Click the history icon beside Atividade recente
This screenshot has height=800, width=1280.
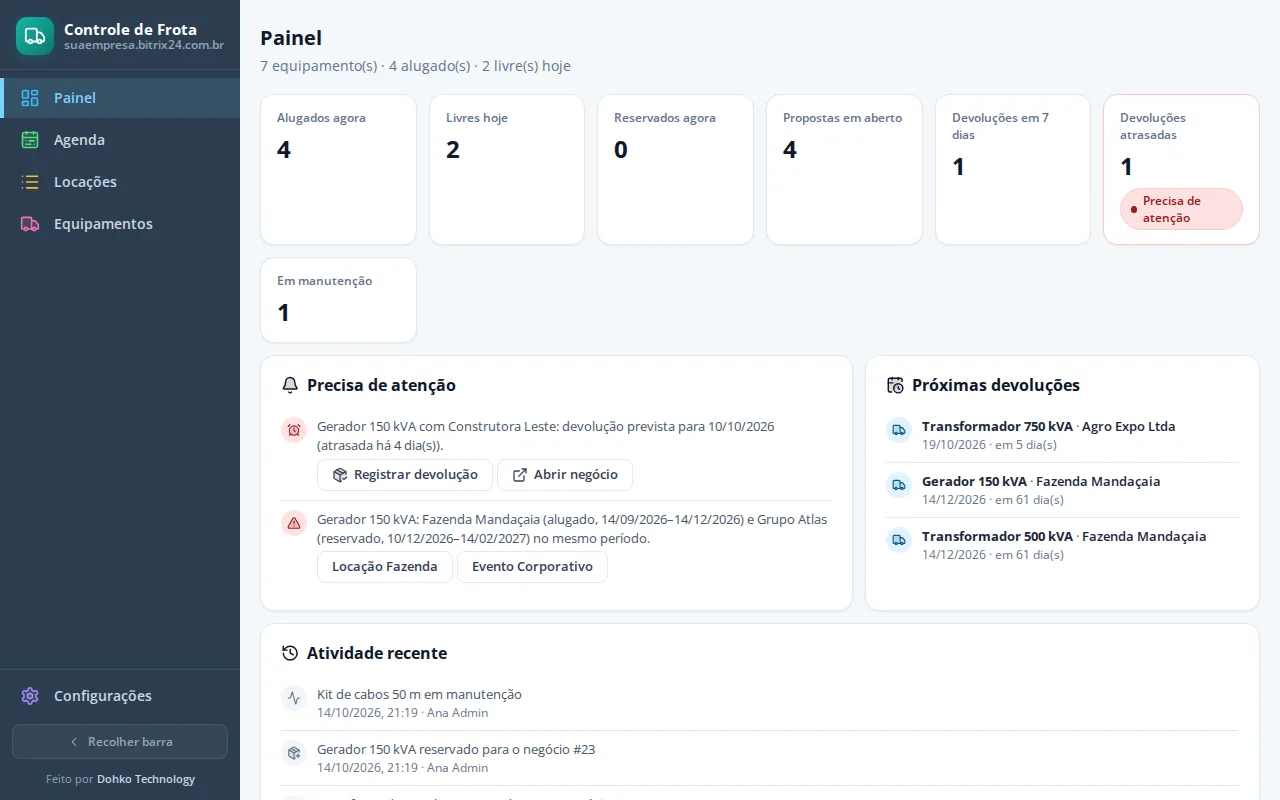(x=290, y=653)
